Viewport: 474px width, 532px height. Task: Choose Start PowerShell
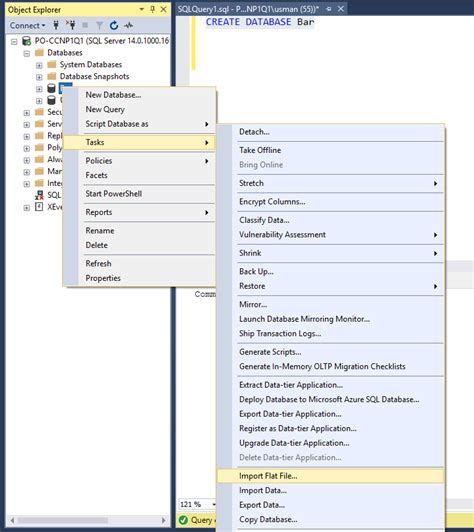point(139,194)
